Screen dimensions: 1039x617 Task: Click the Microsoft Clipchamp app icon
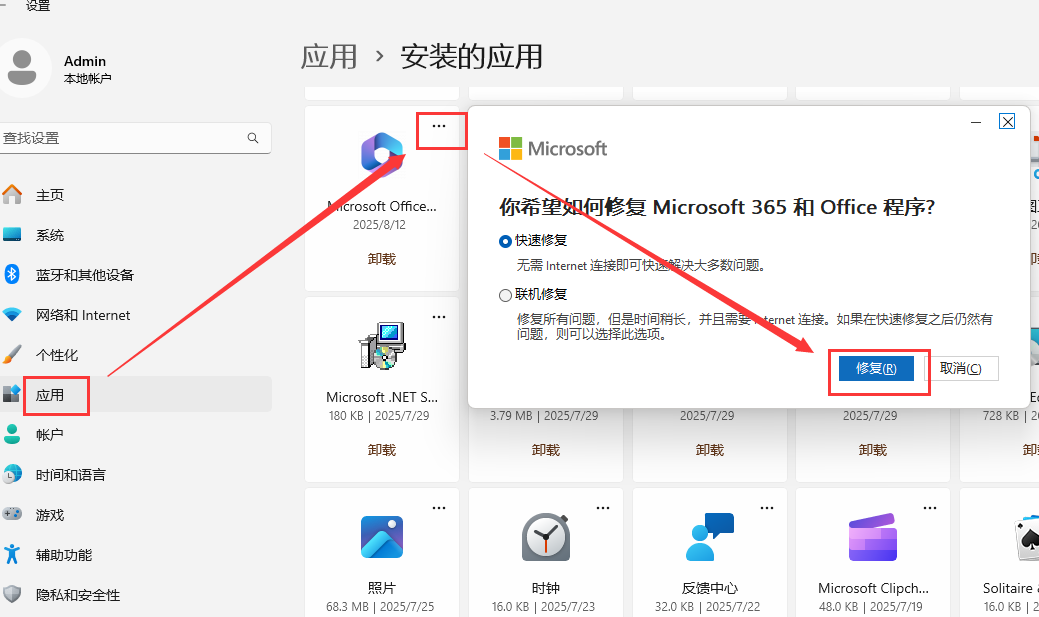coord(873,537)
